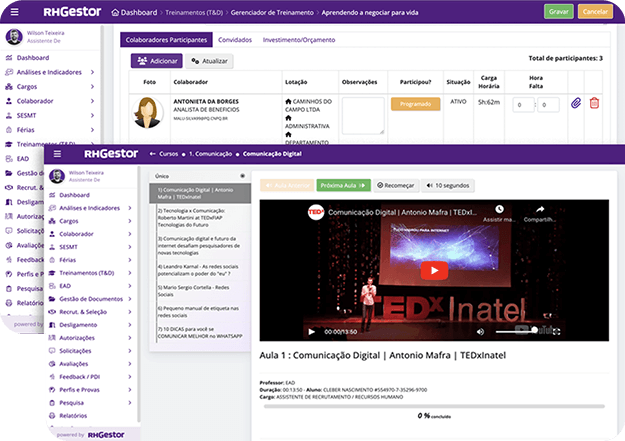Click the Observações text area for Antonieta

[x=363, y=116]
